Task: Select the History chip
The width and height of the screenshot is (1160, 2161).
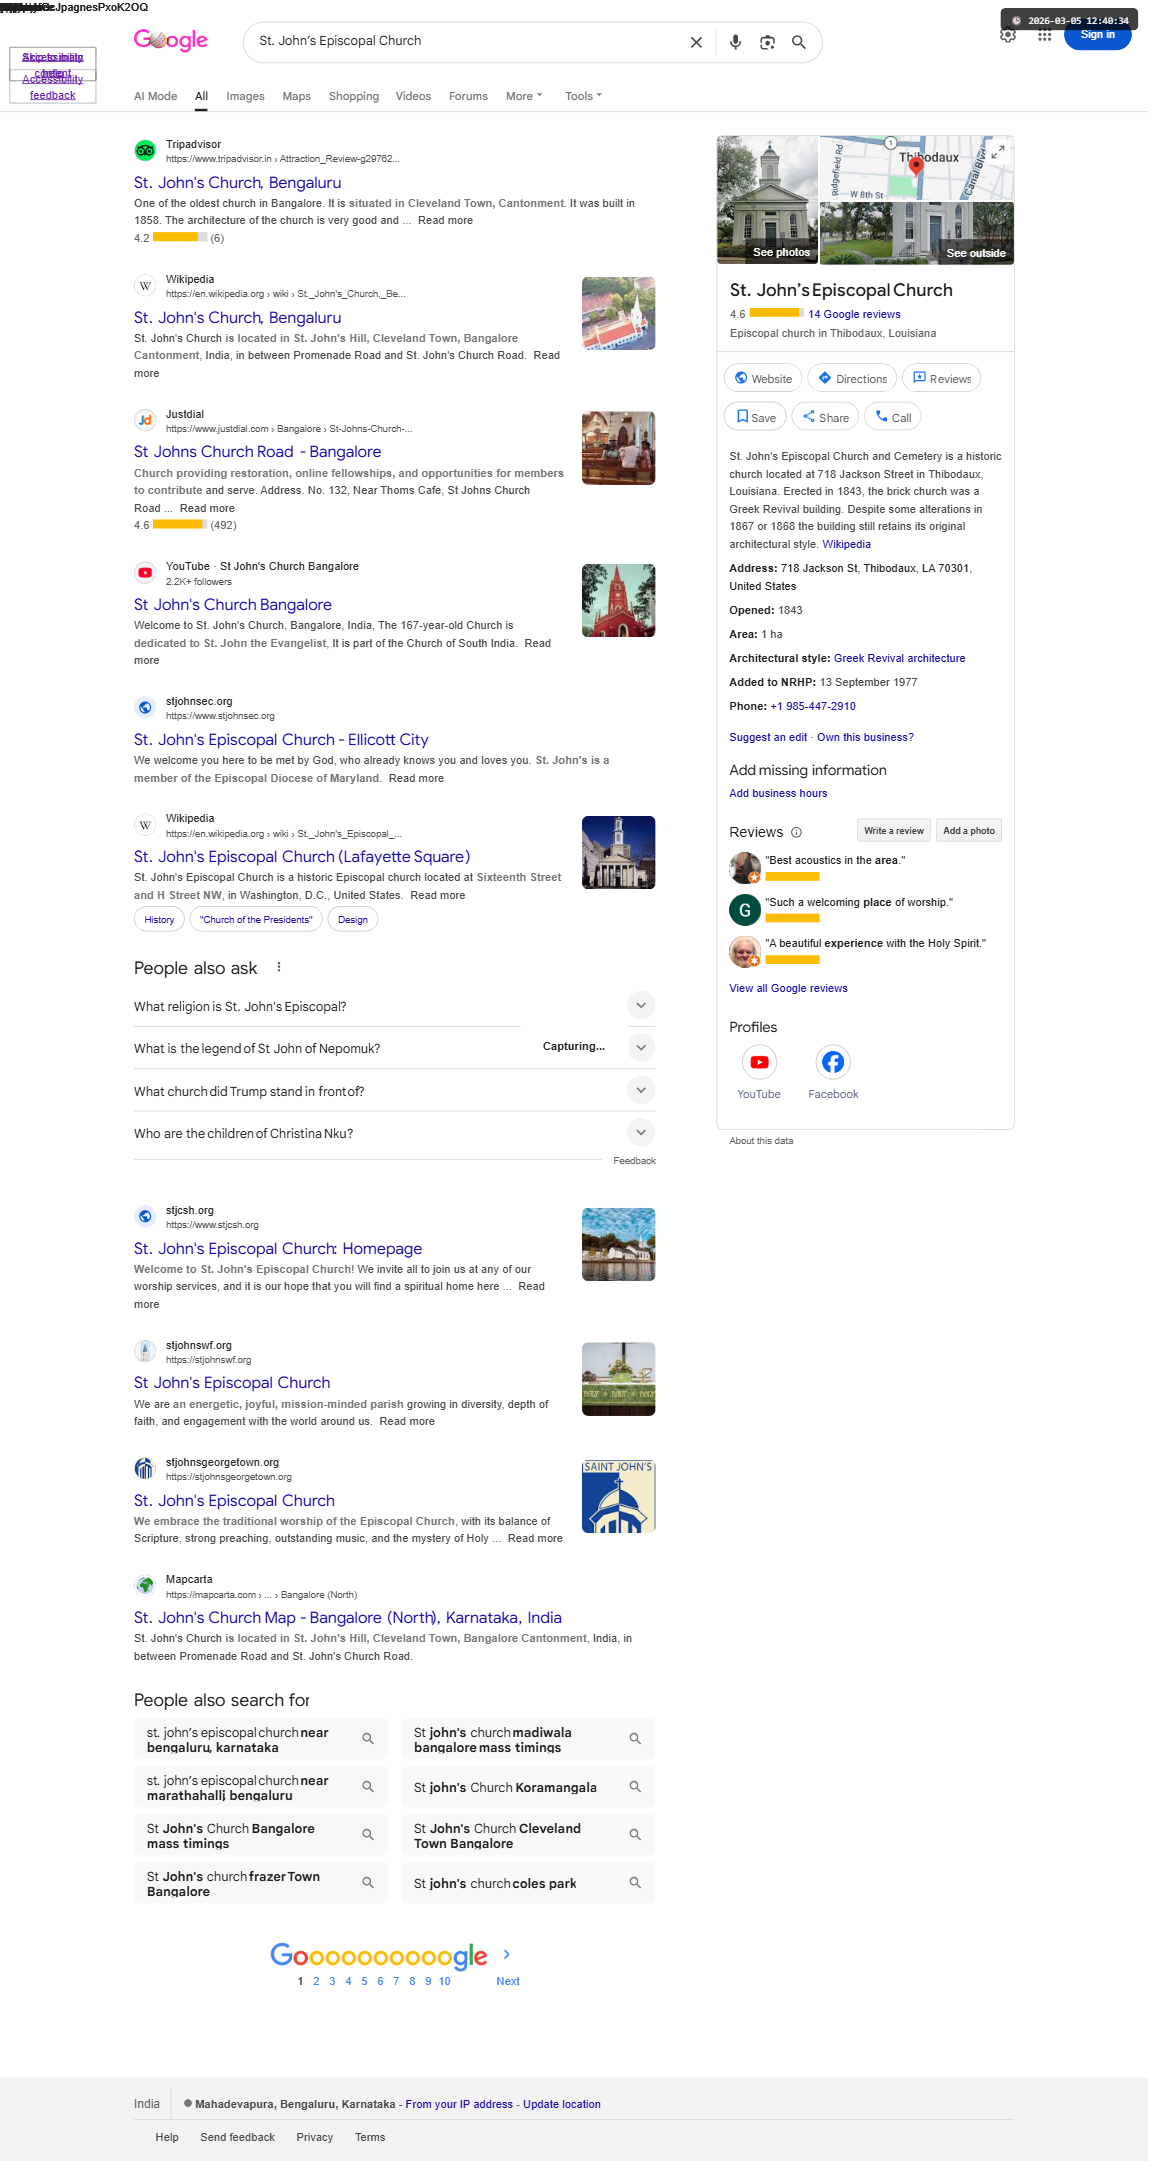Action: [x=159, y=920]
